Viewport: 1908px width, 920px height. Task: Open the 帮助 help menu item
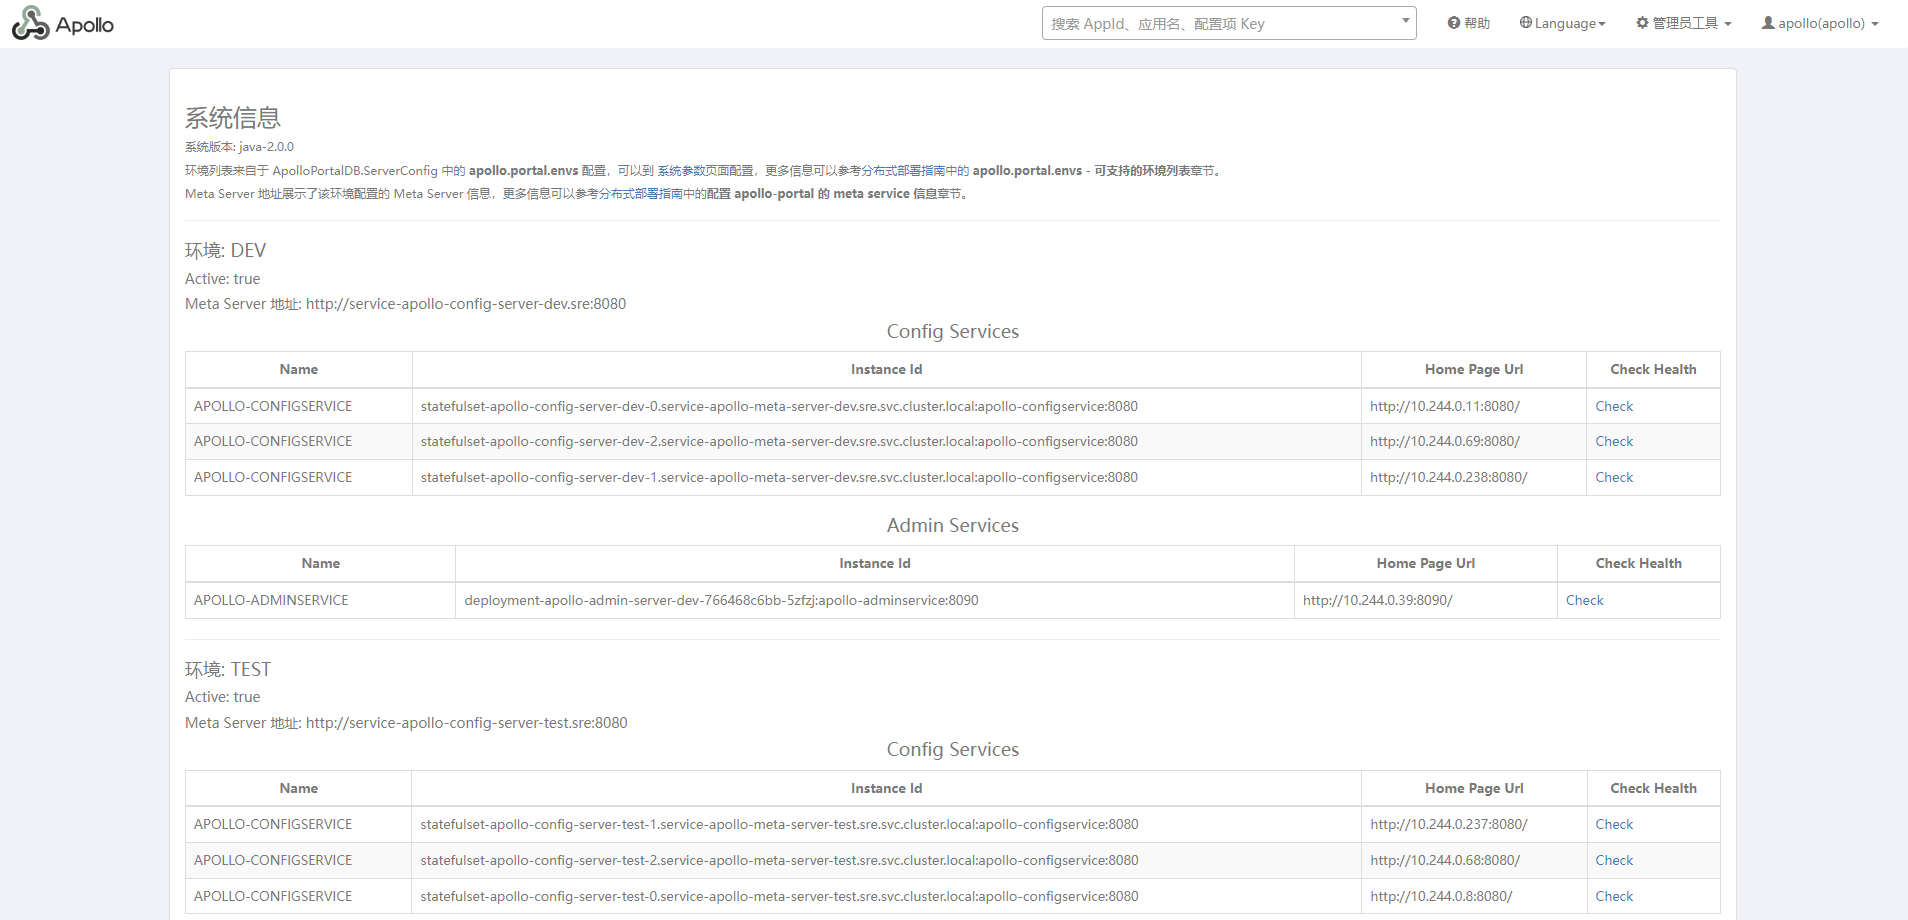pos(1469,23)
